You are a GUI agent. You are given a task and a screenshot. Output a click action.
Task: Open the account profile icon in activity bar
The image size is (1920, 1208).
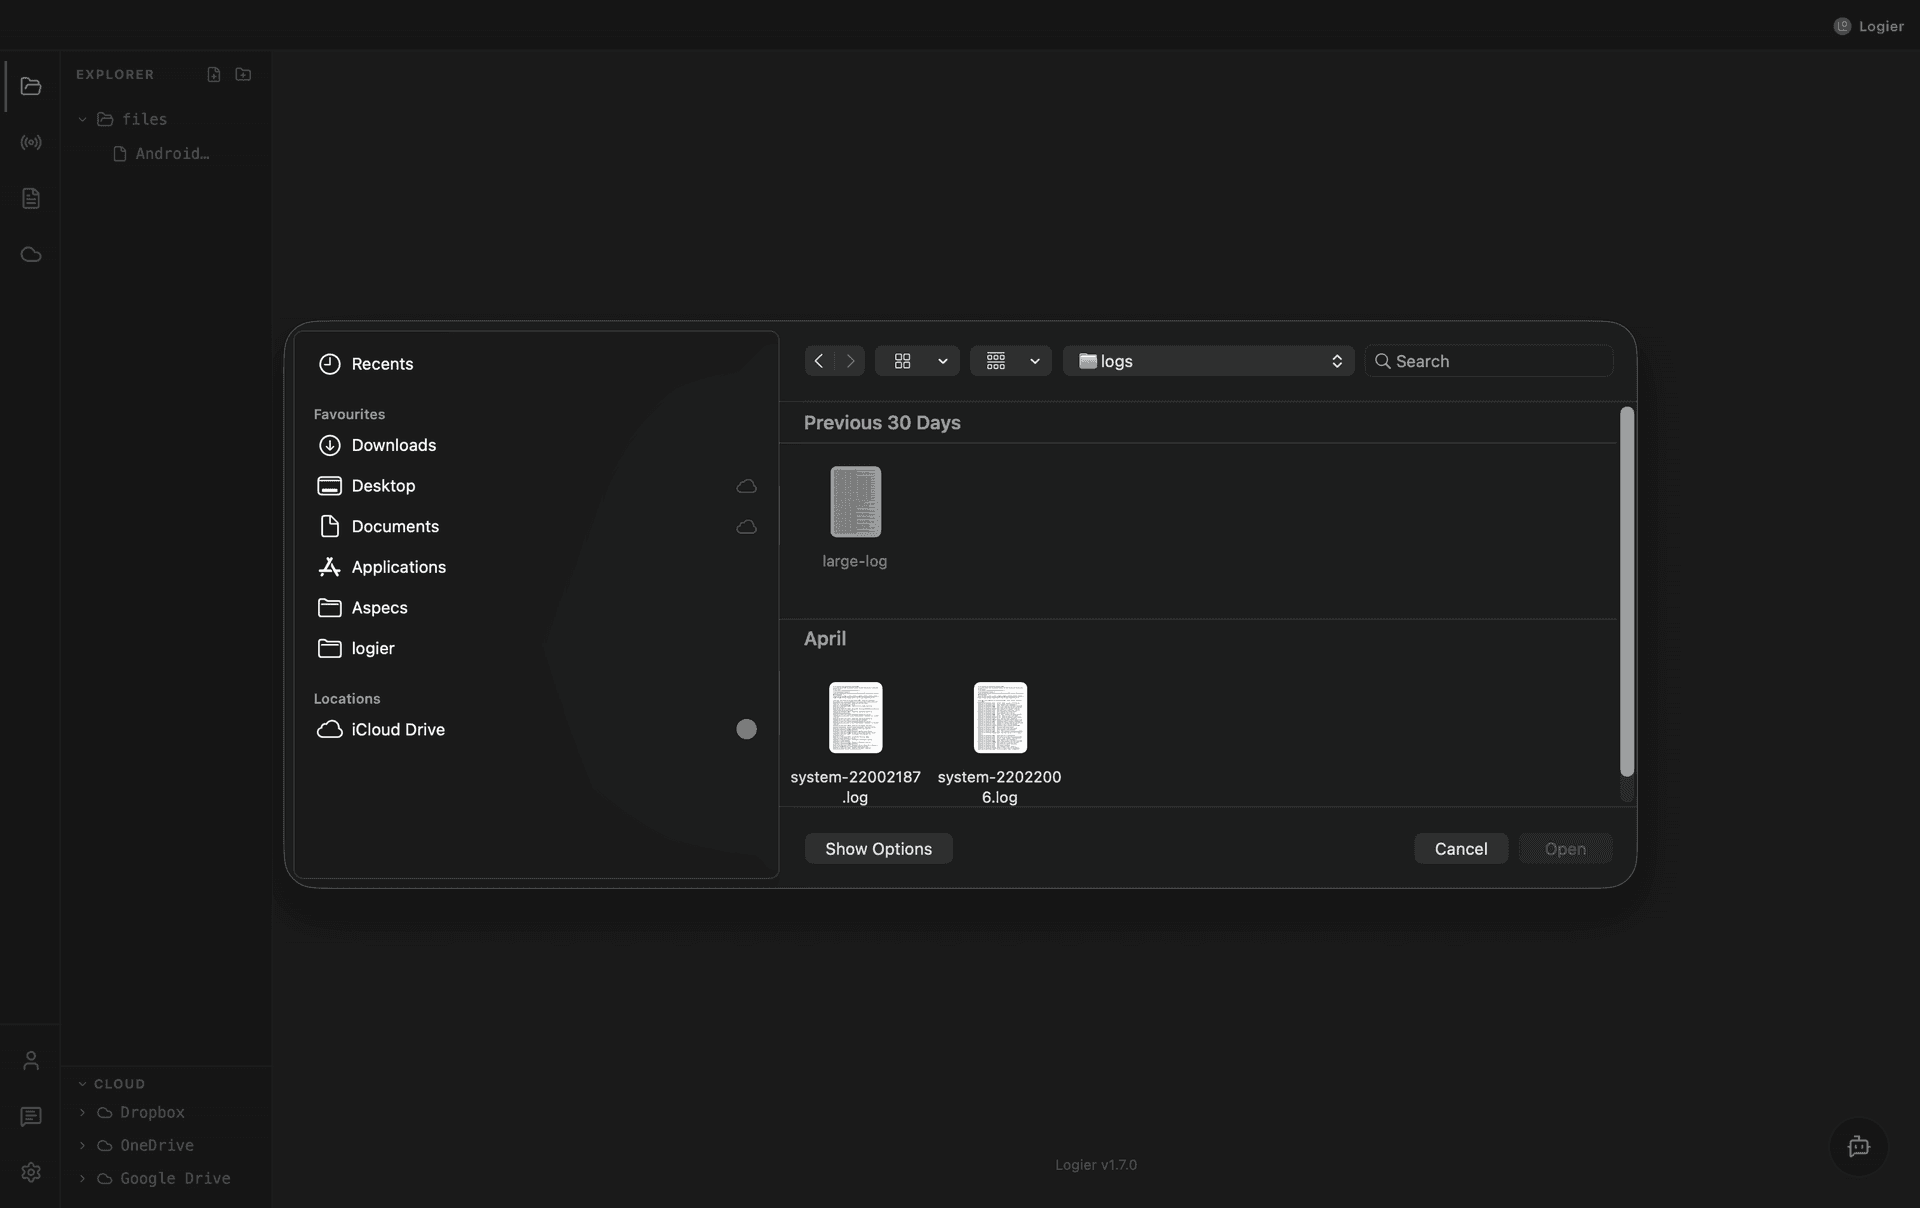31,1060
